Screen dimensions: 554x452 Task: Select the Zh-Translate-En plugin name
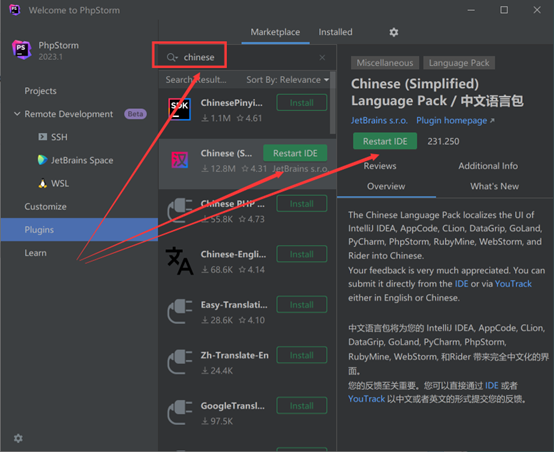pos(235,355)
